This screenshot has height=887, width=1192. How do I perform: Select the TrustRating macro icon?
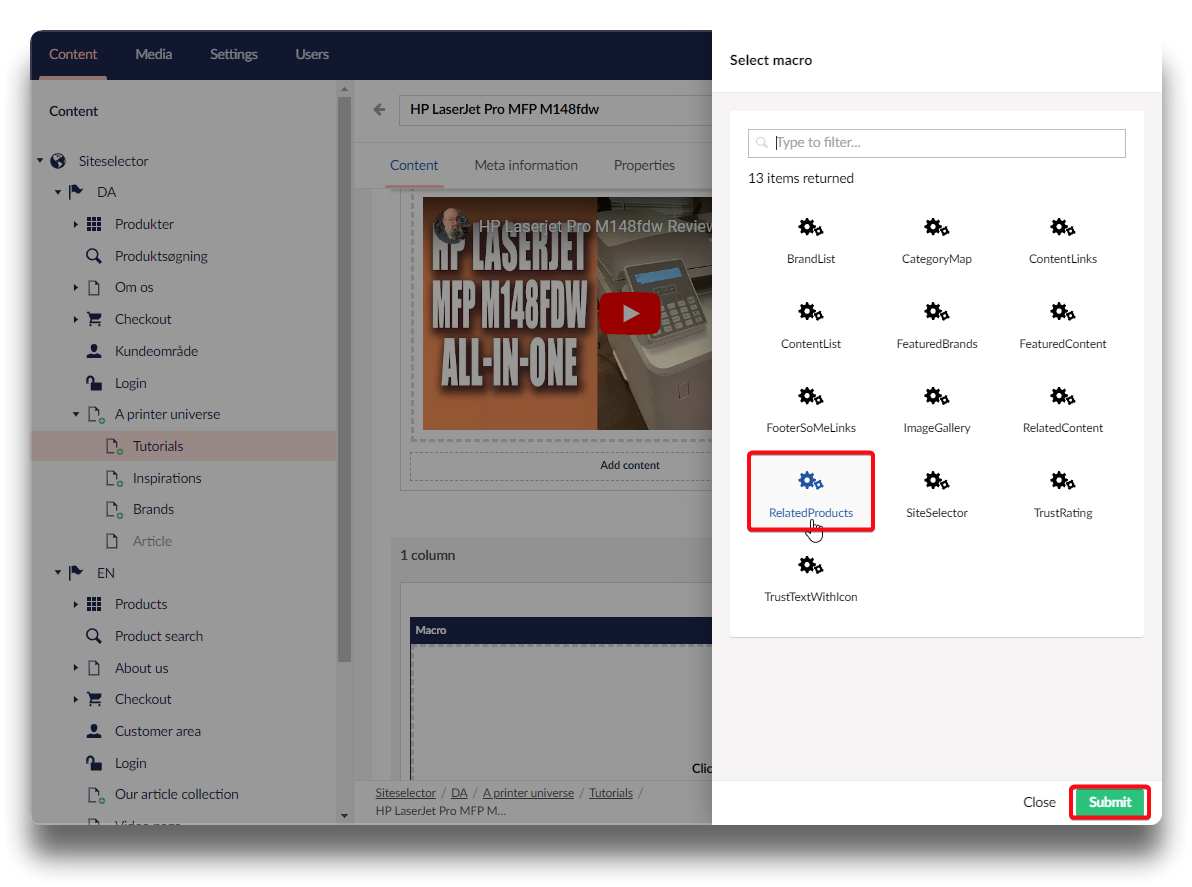[x=1063, y=481]
